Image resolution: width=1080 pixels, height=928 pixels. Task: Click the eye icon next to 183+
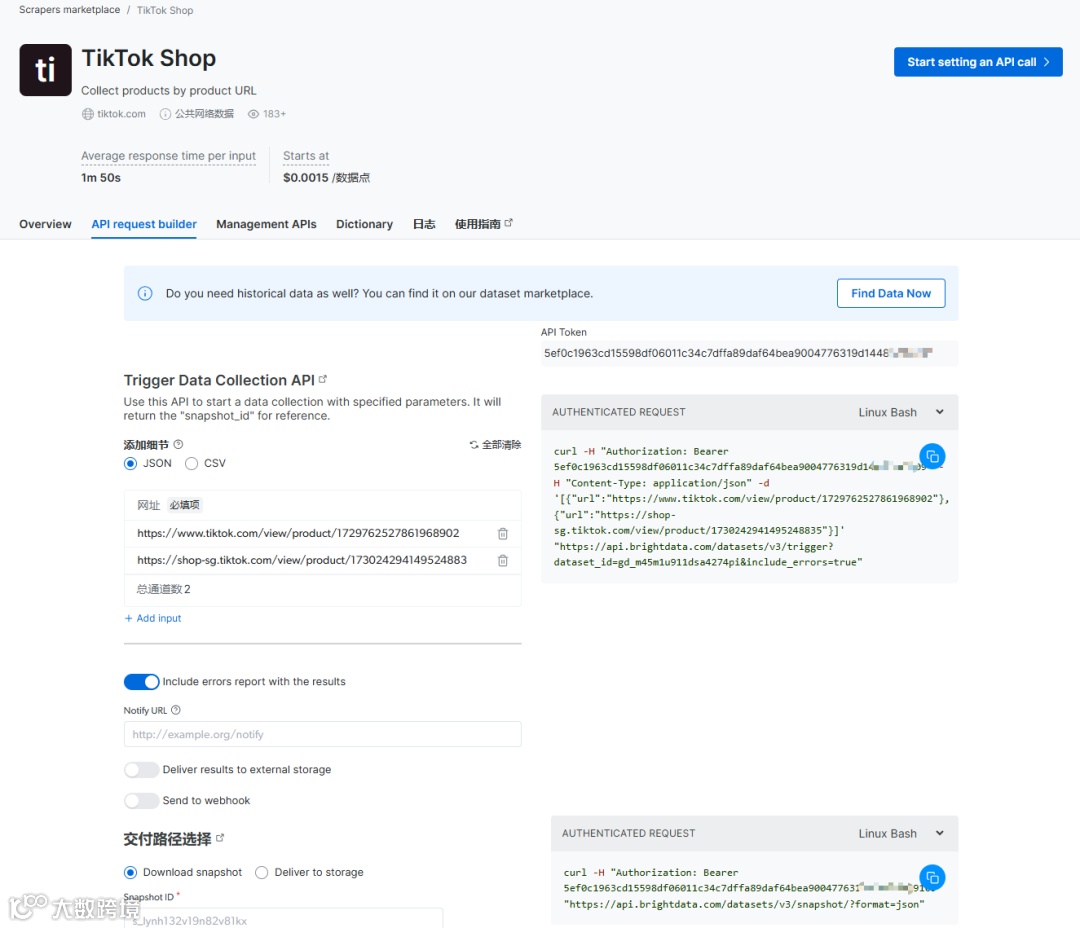point(253,114)
